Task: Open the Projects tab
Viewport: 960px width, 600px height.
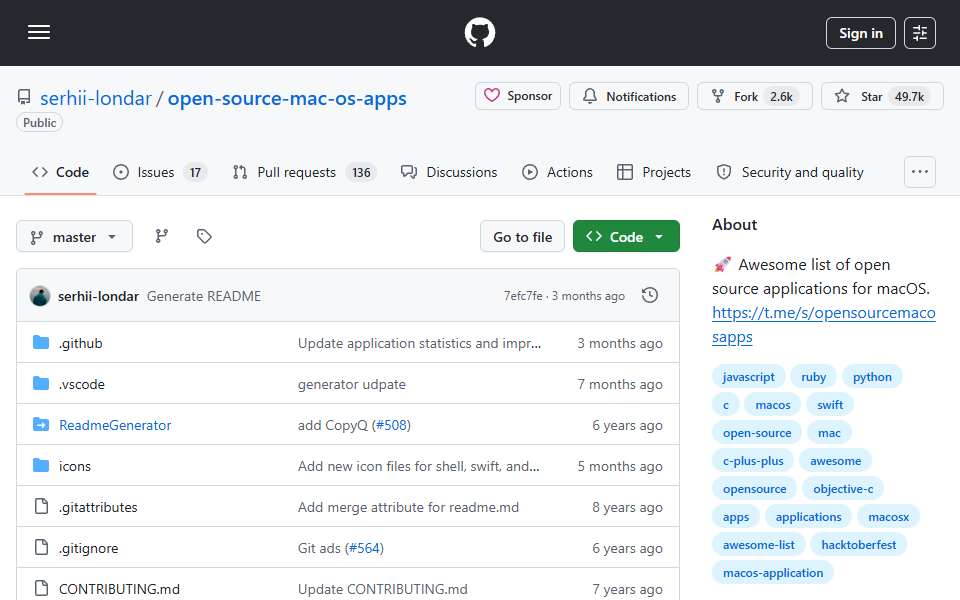Action: [x=654, y=172]
